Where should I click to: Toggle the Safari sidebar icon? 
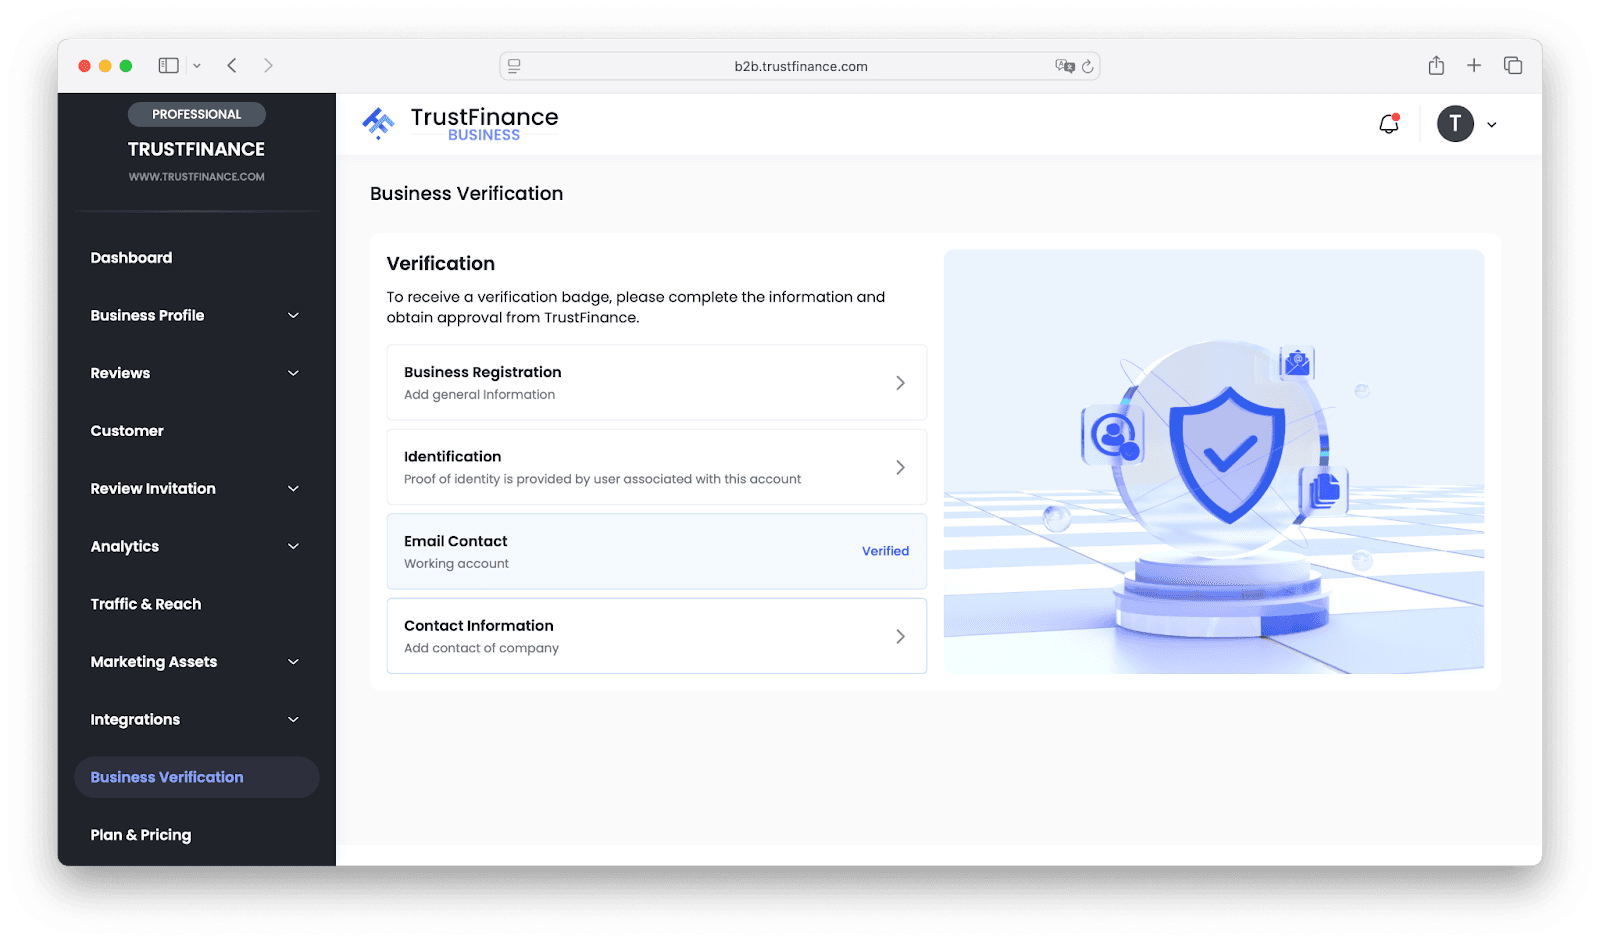tap(168, 66)
